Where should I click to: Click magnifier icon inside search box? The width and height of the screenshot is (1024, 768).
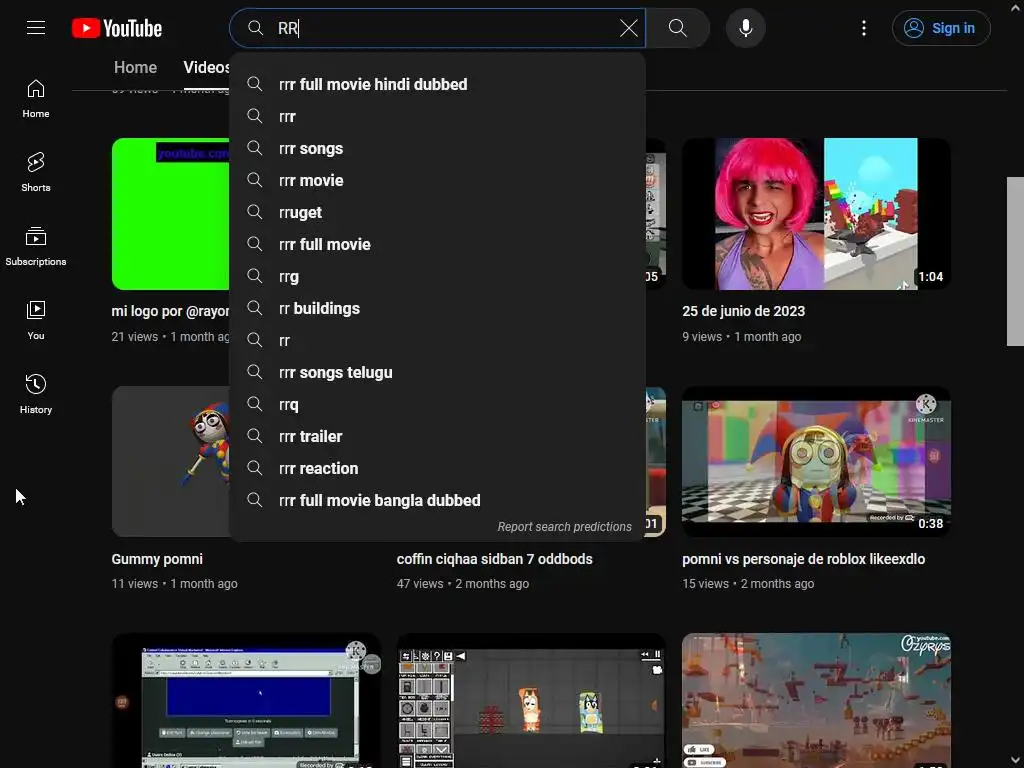(x=255, y=28)
